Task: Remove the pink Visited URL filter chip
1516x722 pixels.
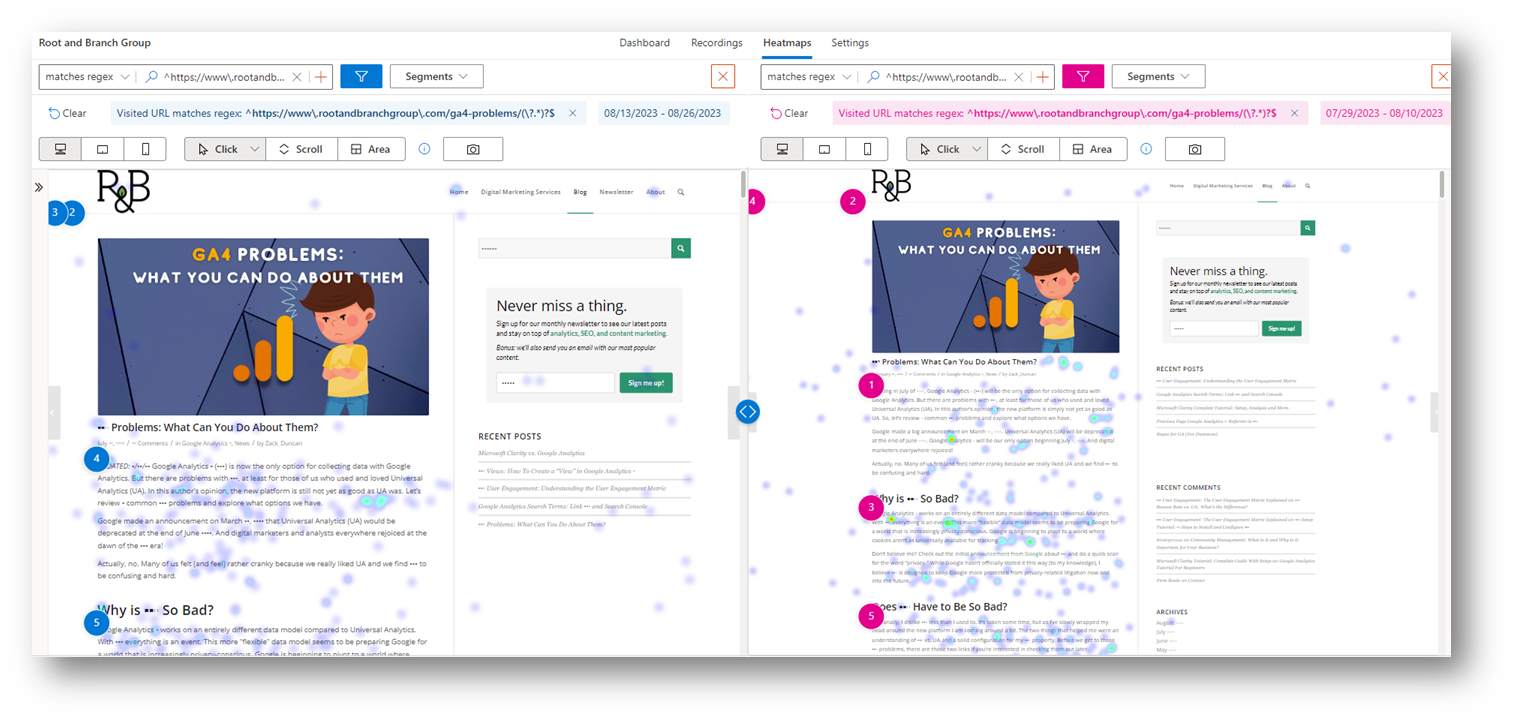Action: [1294, 113]
